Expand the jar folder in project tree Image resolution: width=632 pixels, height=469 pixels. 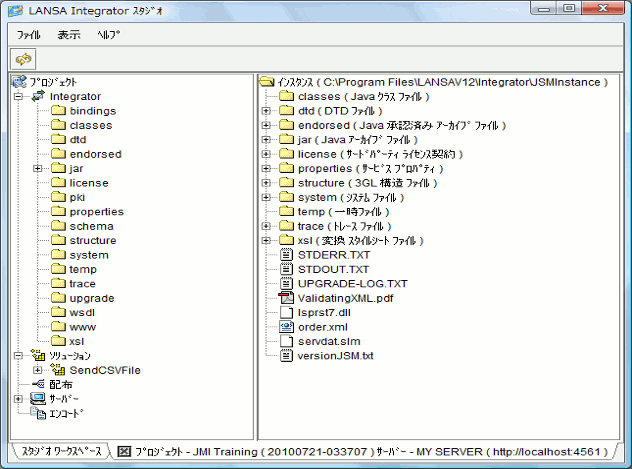pos(37,168)
